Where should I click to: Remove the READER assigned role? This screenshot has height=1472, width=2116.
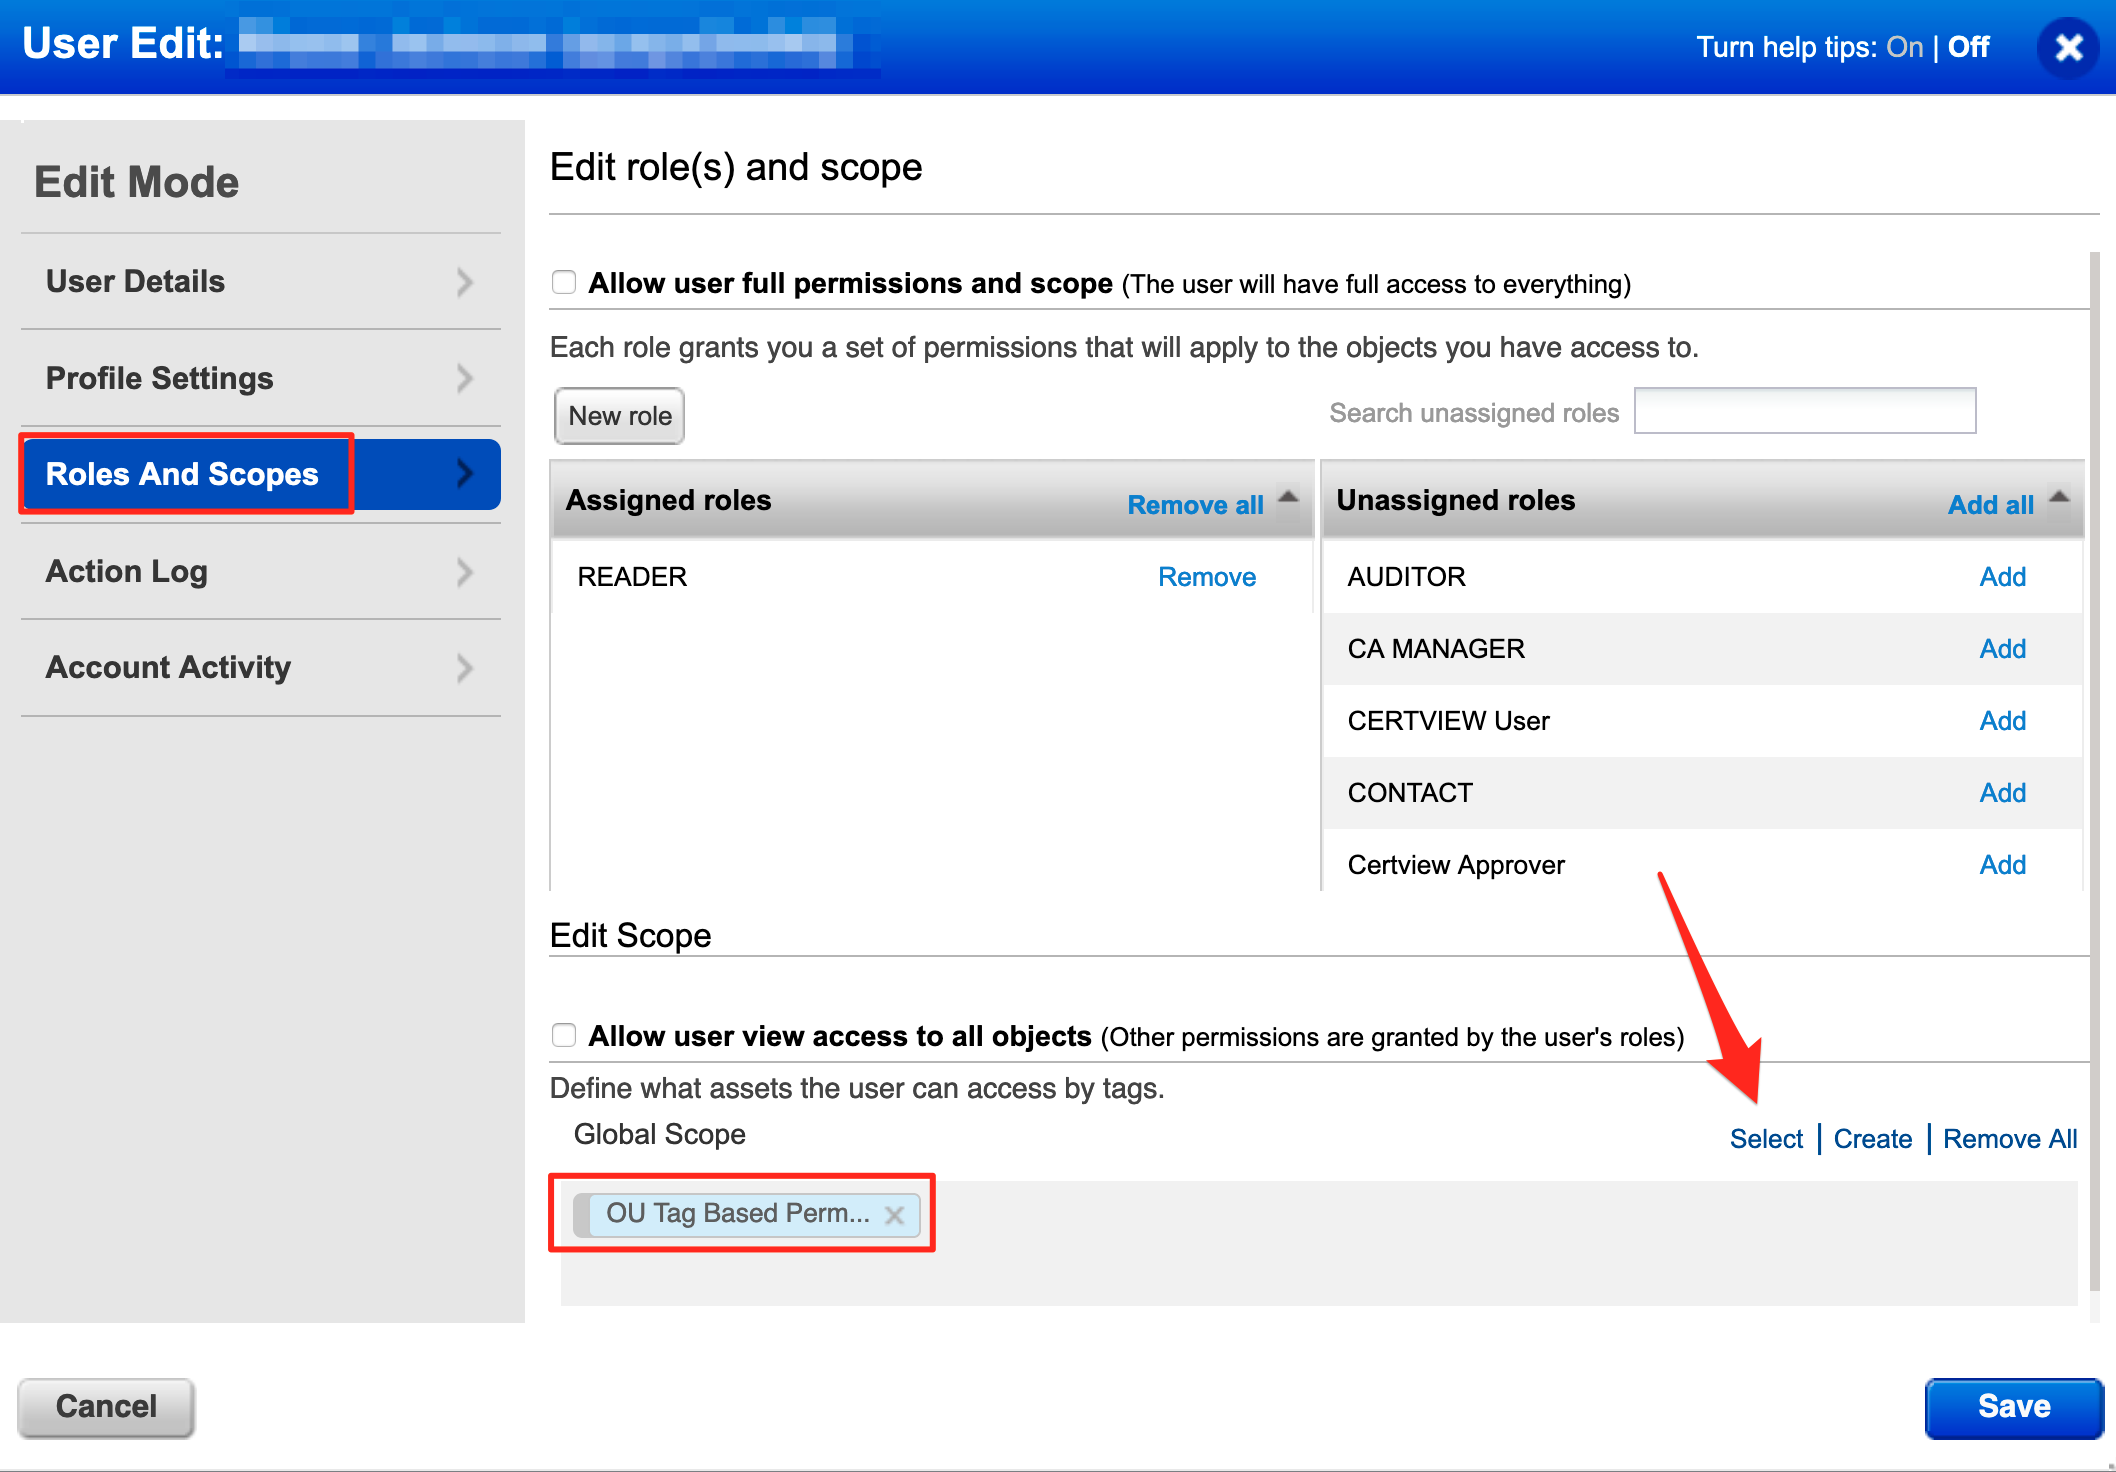pyautogui.click(x=1206, y=576)
